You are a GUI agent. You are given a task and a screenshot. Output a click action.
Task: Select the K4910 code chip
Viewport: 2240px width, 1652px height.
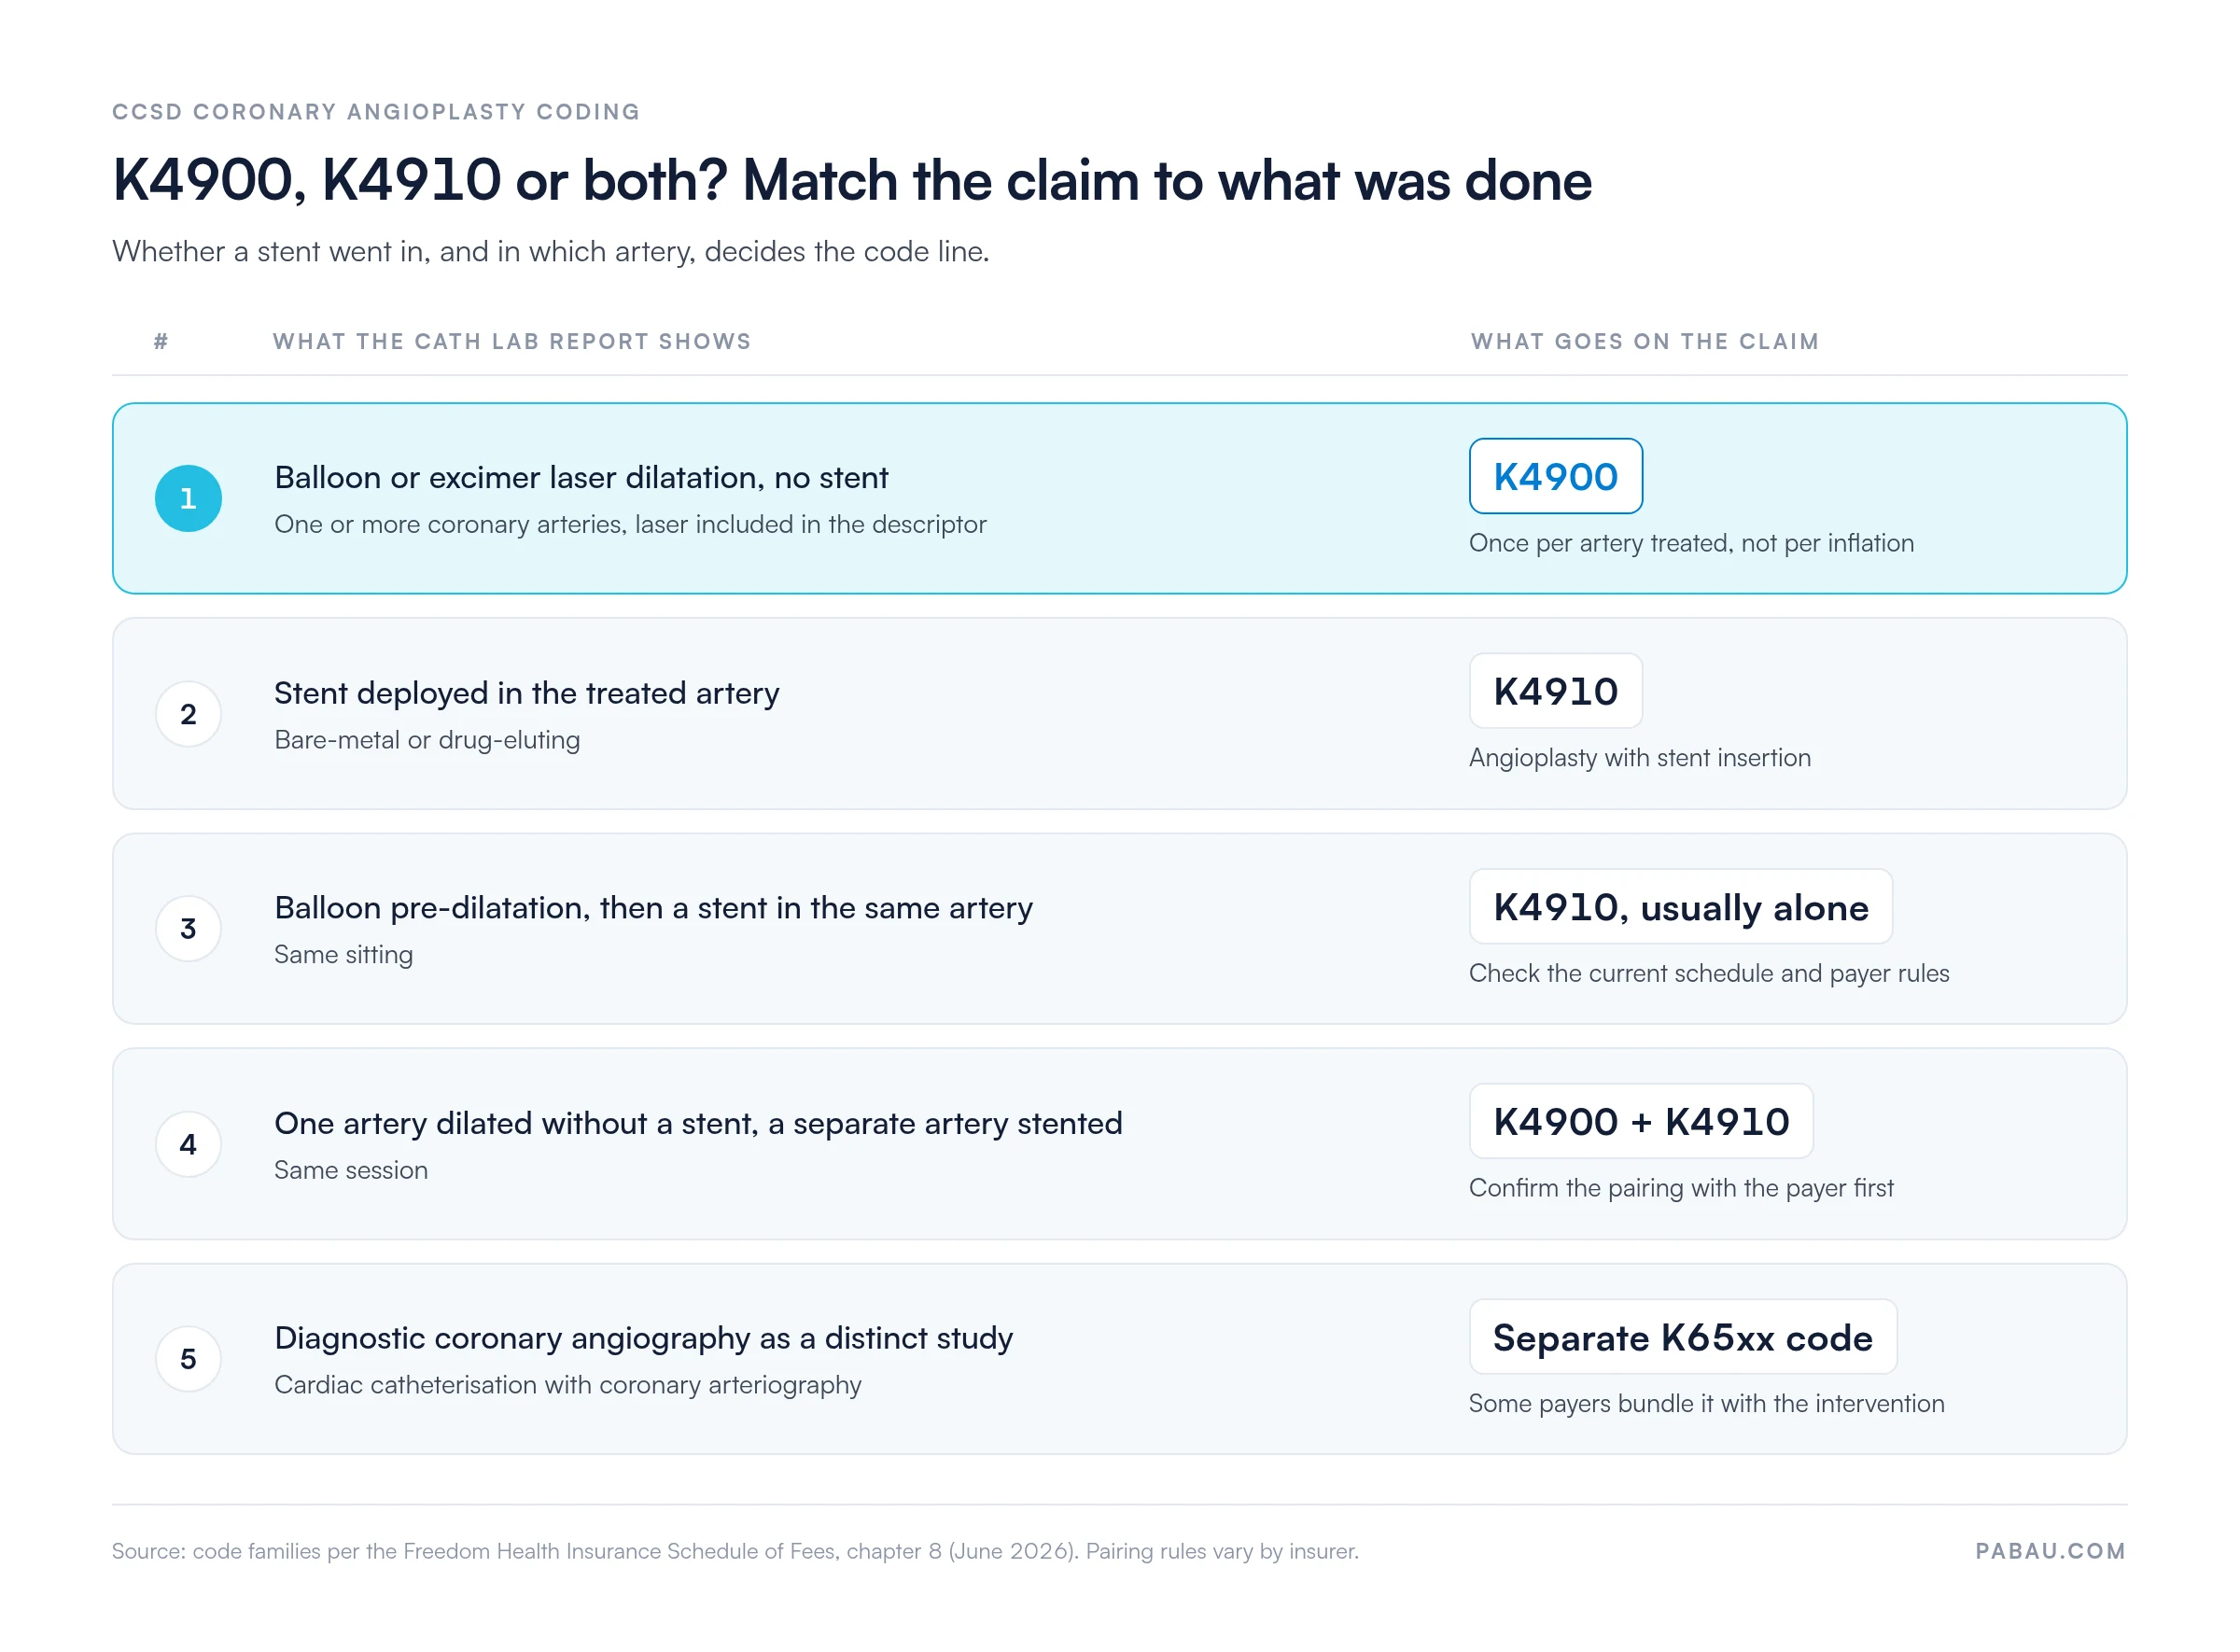point(1555,691)
